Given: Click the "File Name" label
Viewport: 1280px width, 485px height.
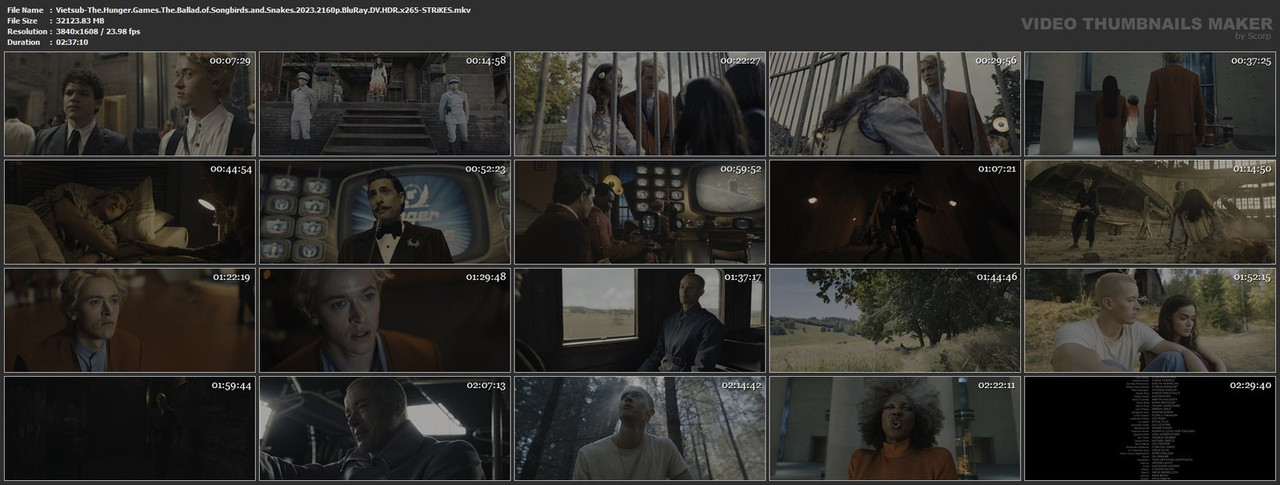Looking at the screenshot, I should [x=24, y=9].
